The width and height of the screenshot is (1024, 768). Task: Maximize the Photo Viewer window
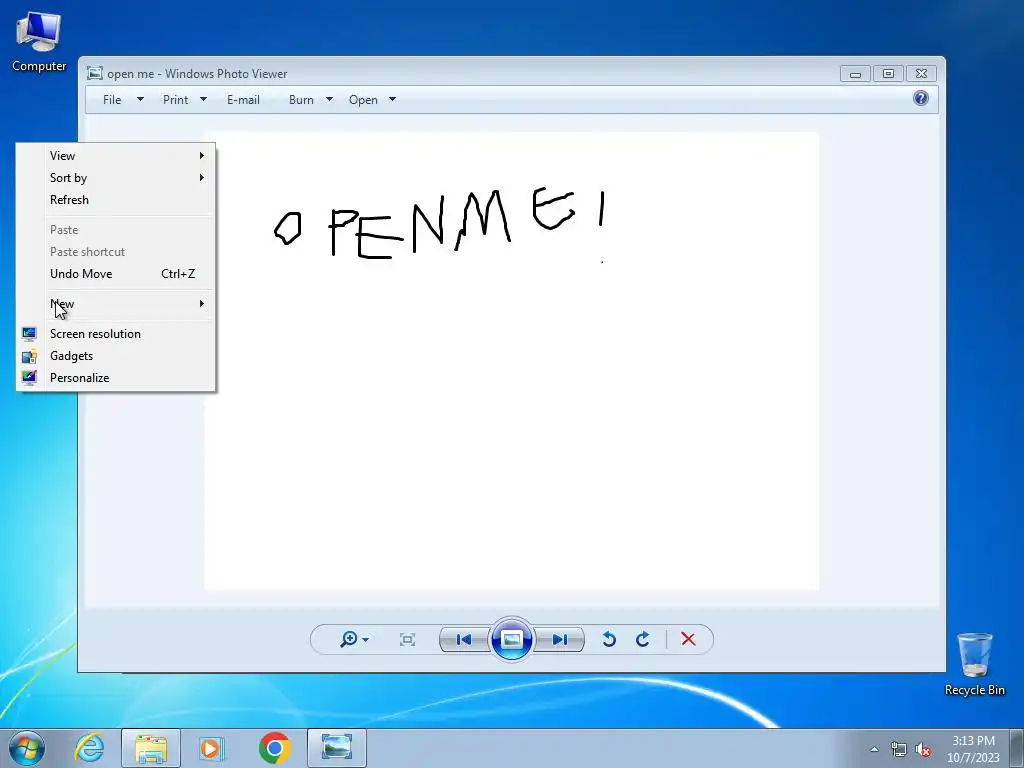[888, 74]
